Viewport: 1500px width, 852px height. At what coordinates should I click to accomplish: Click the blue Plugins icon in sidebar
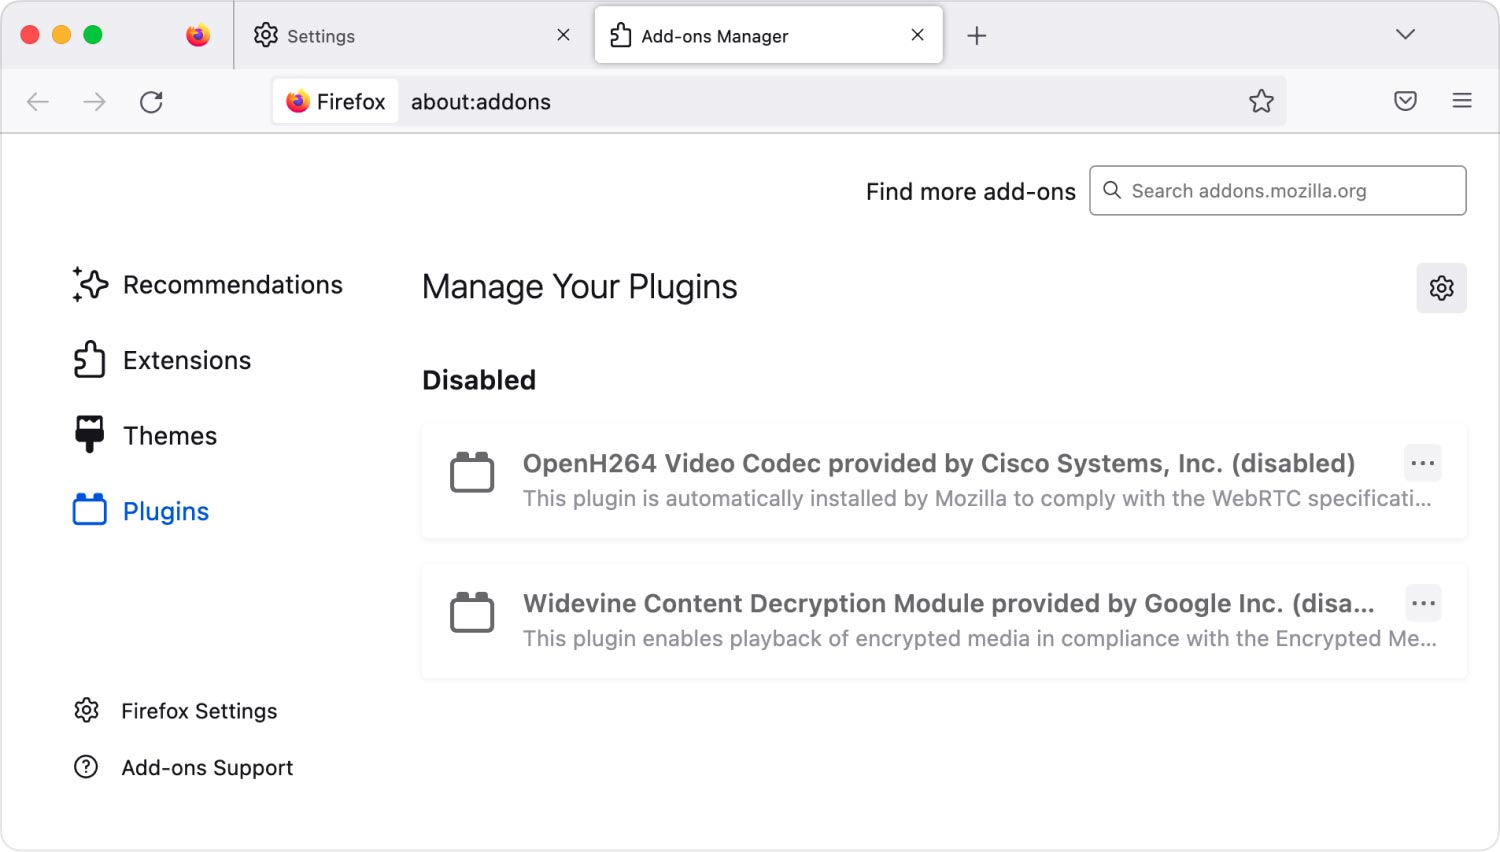click(x=90, y=510)
